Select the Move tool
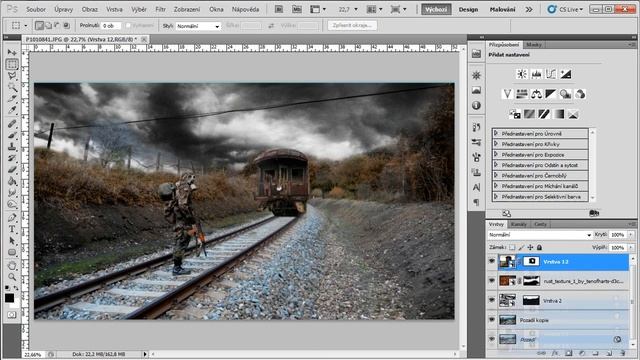 click(12, 53)
